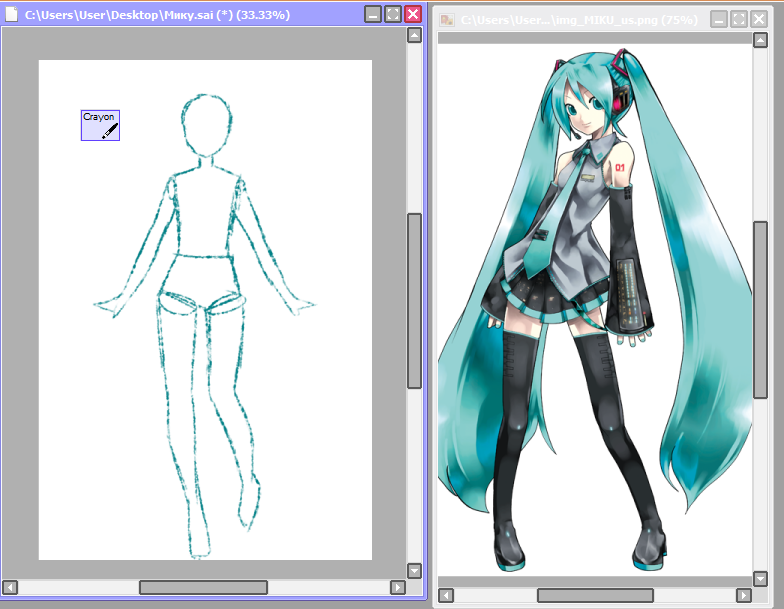Click down arrow of img_MIKU_us.png vertical scrollbar

tap(760, 579)
